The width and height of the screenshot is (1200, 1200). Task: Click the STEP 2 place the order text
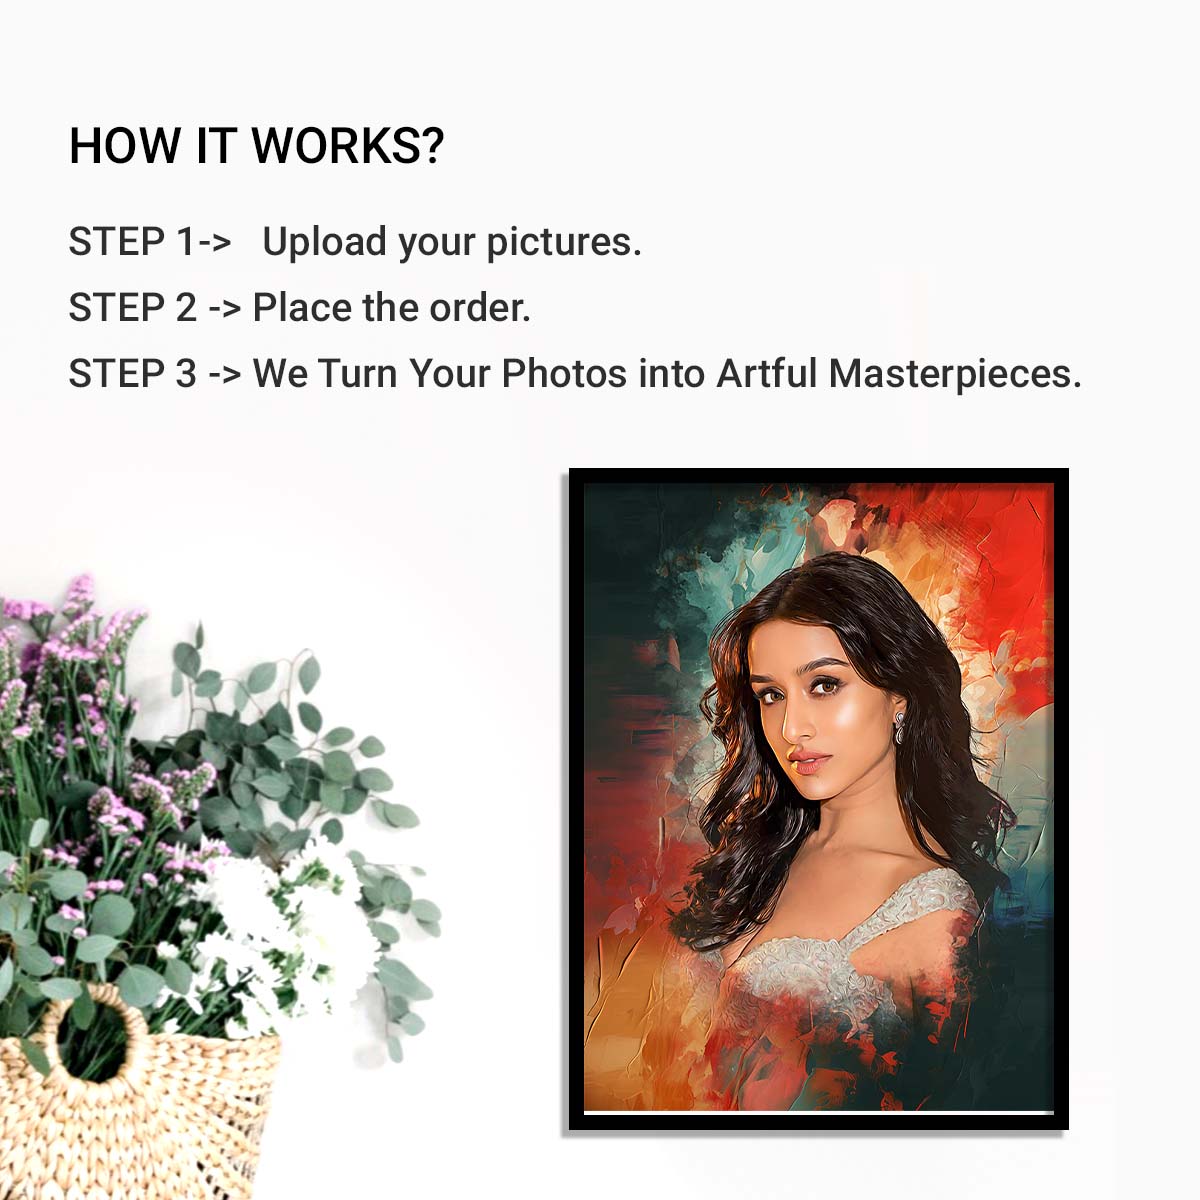click(x=299, y=308)
